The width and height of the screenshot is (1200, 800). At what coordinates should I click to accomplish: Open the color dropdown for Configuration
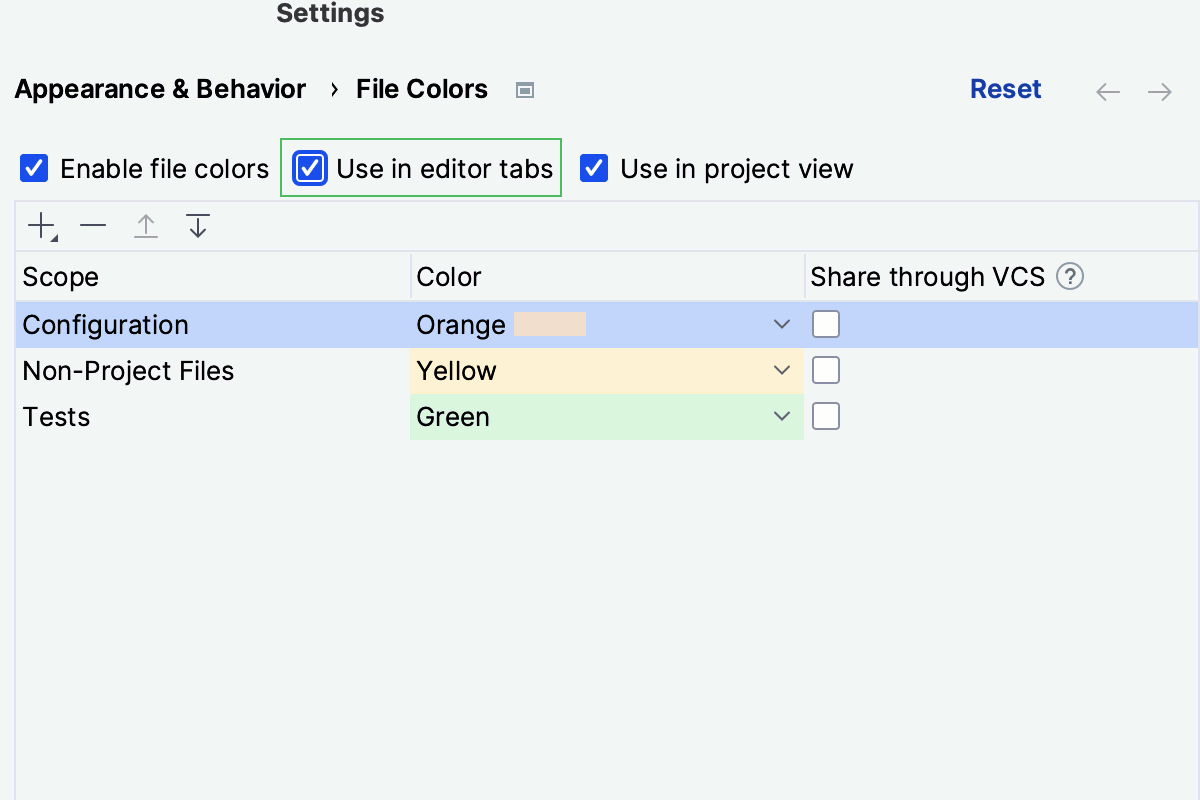click(782, 324)
